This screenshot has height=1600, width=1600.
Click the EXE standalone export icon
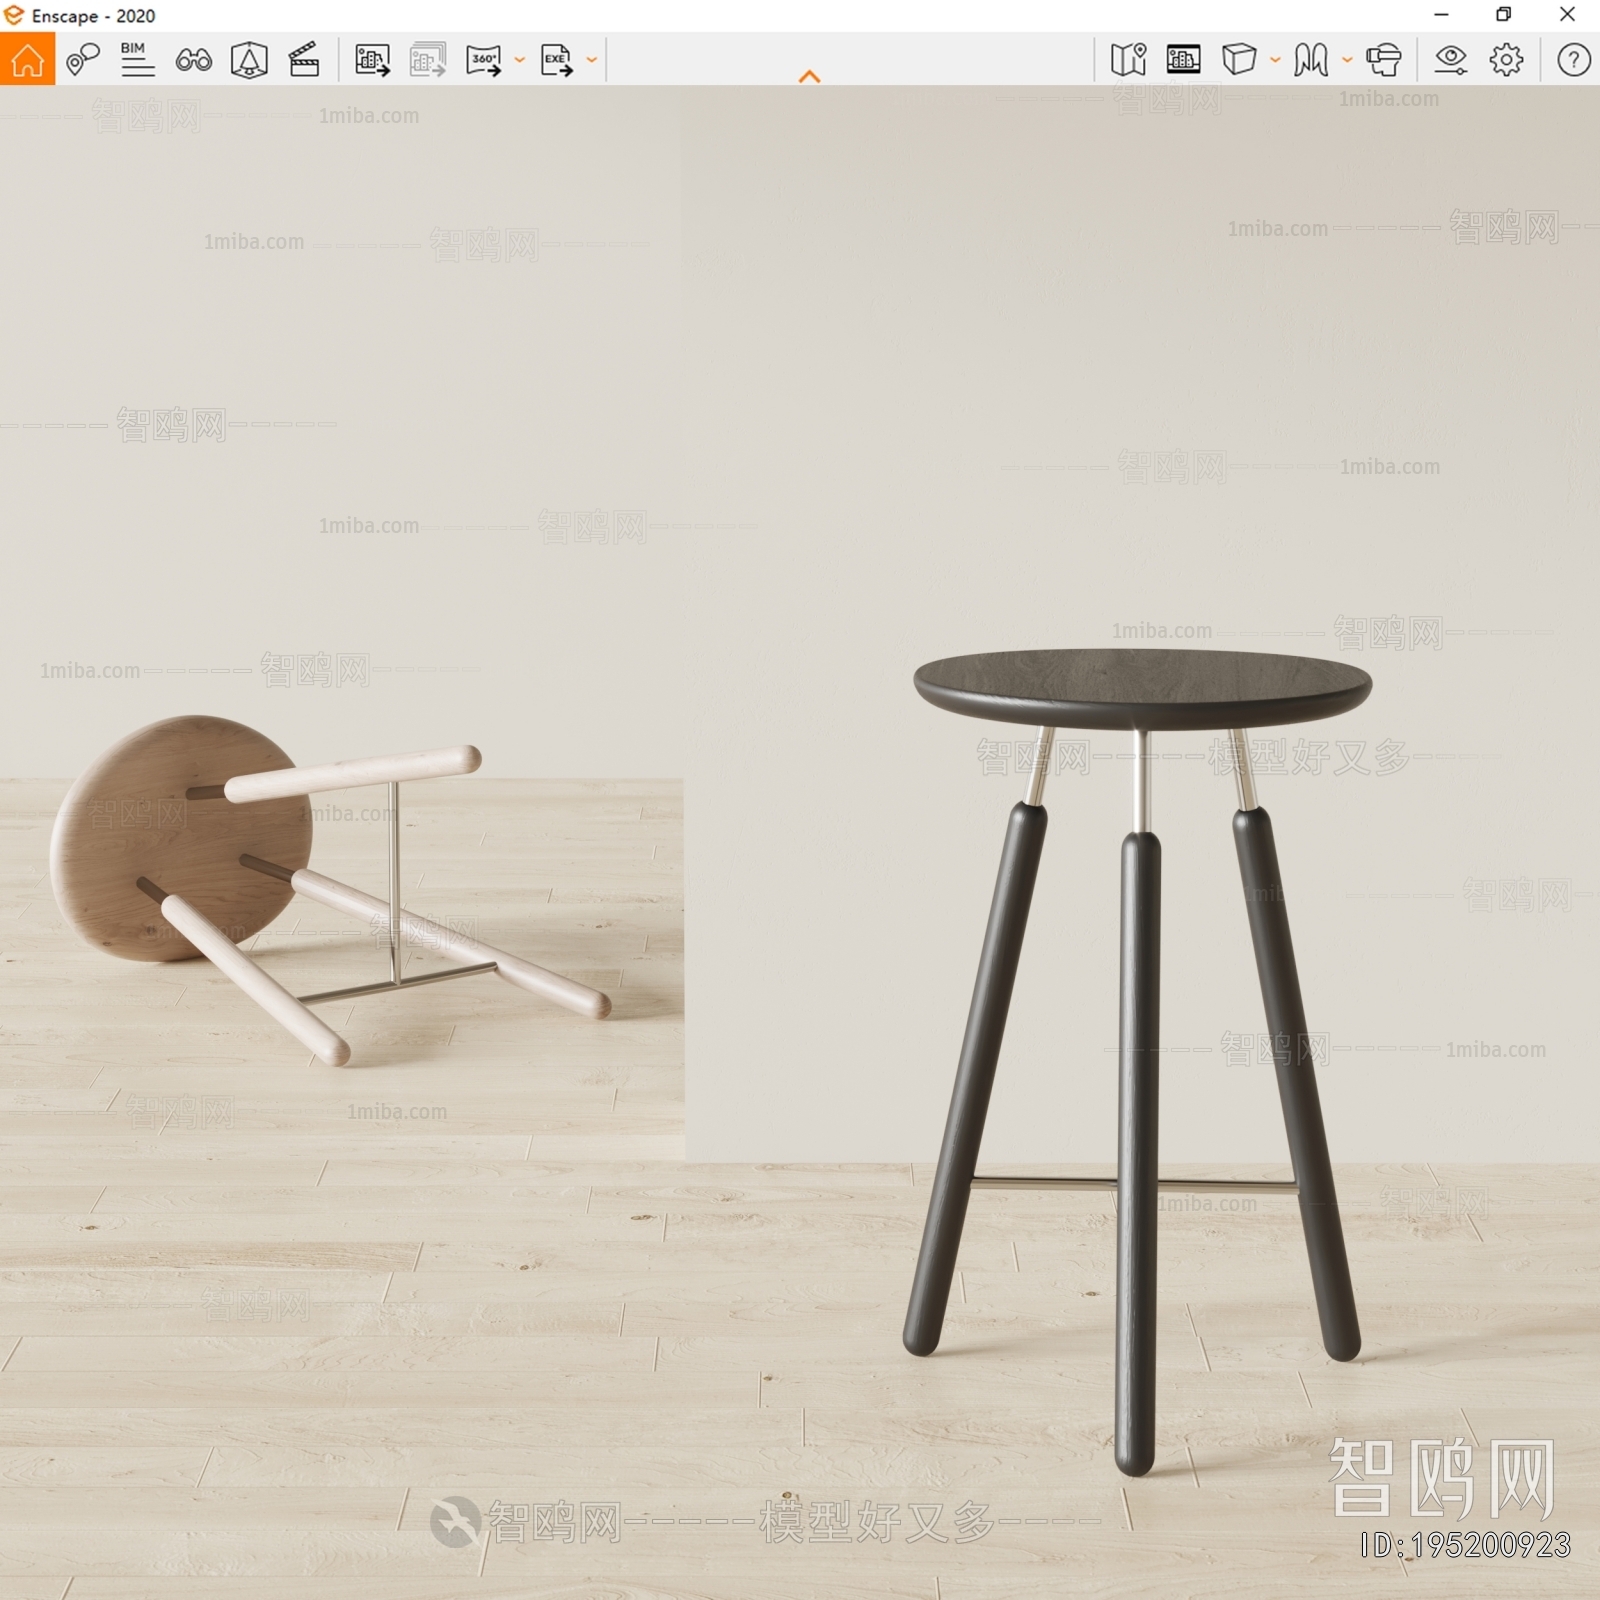pyautogui.click(x=557, y=60)
